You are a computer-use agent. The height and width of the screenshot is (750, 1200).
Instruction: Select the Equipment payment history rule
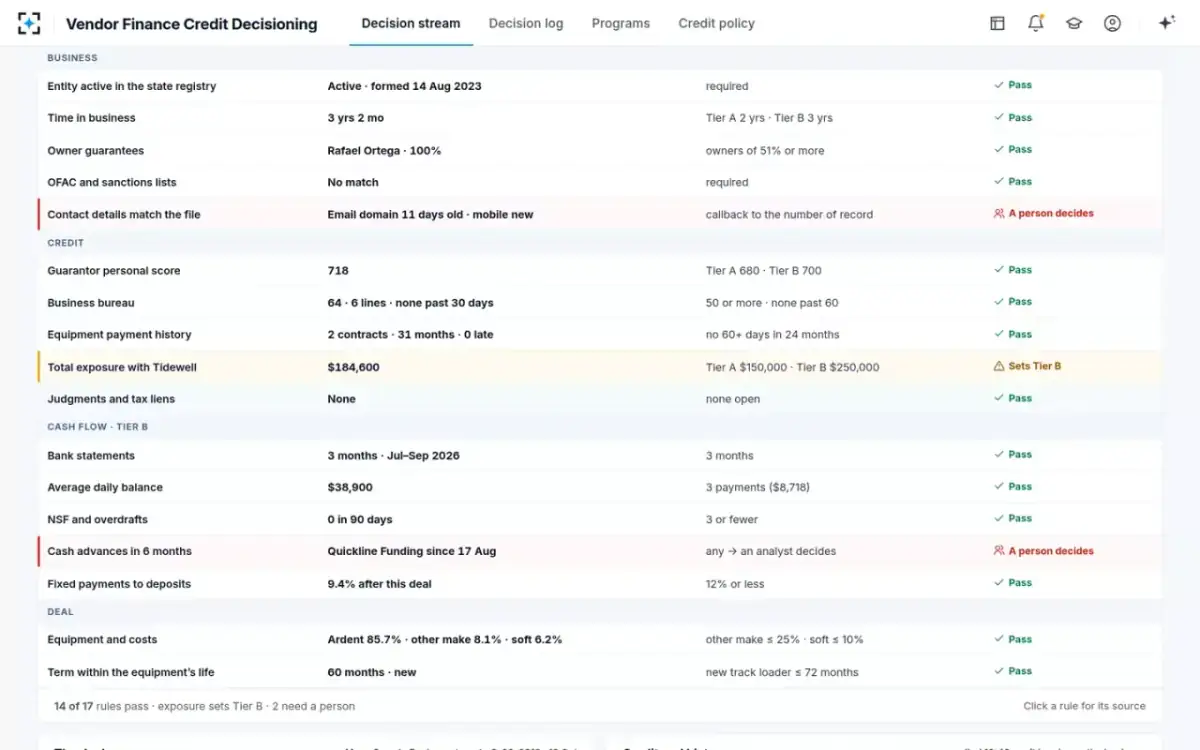coord(600,334)
